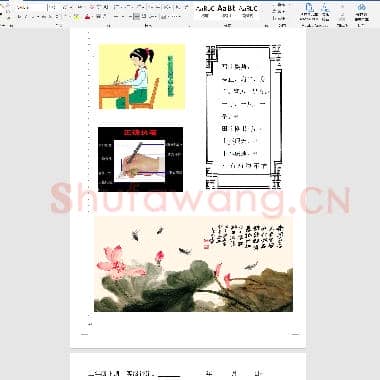Select the black pen-holding posture image

pos(140,159)
